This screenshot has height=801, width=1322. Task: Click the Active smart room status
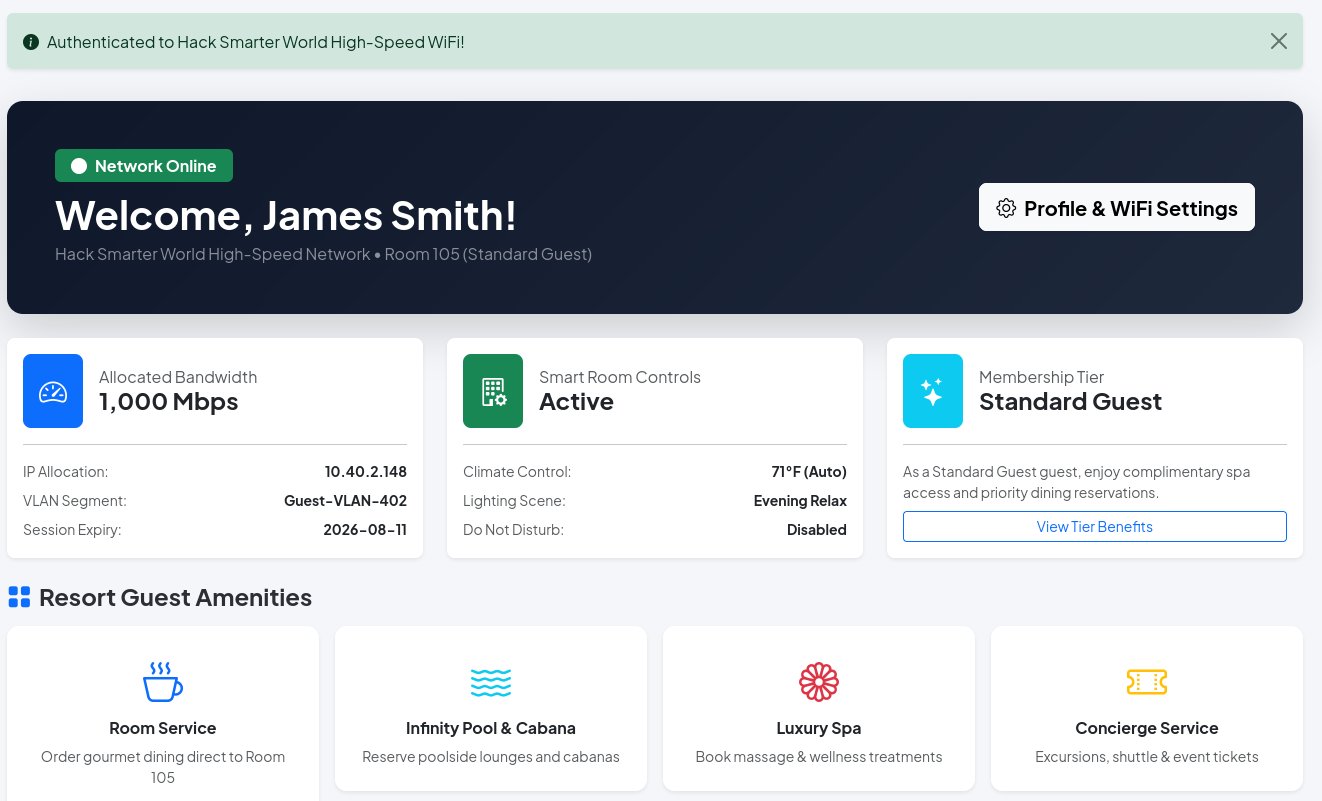pyautogui.click(x=576, y=401)
